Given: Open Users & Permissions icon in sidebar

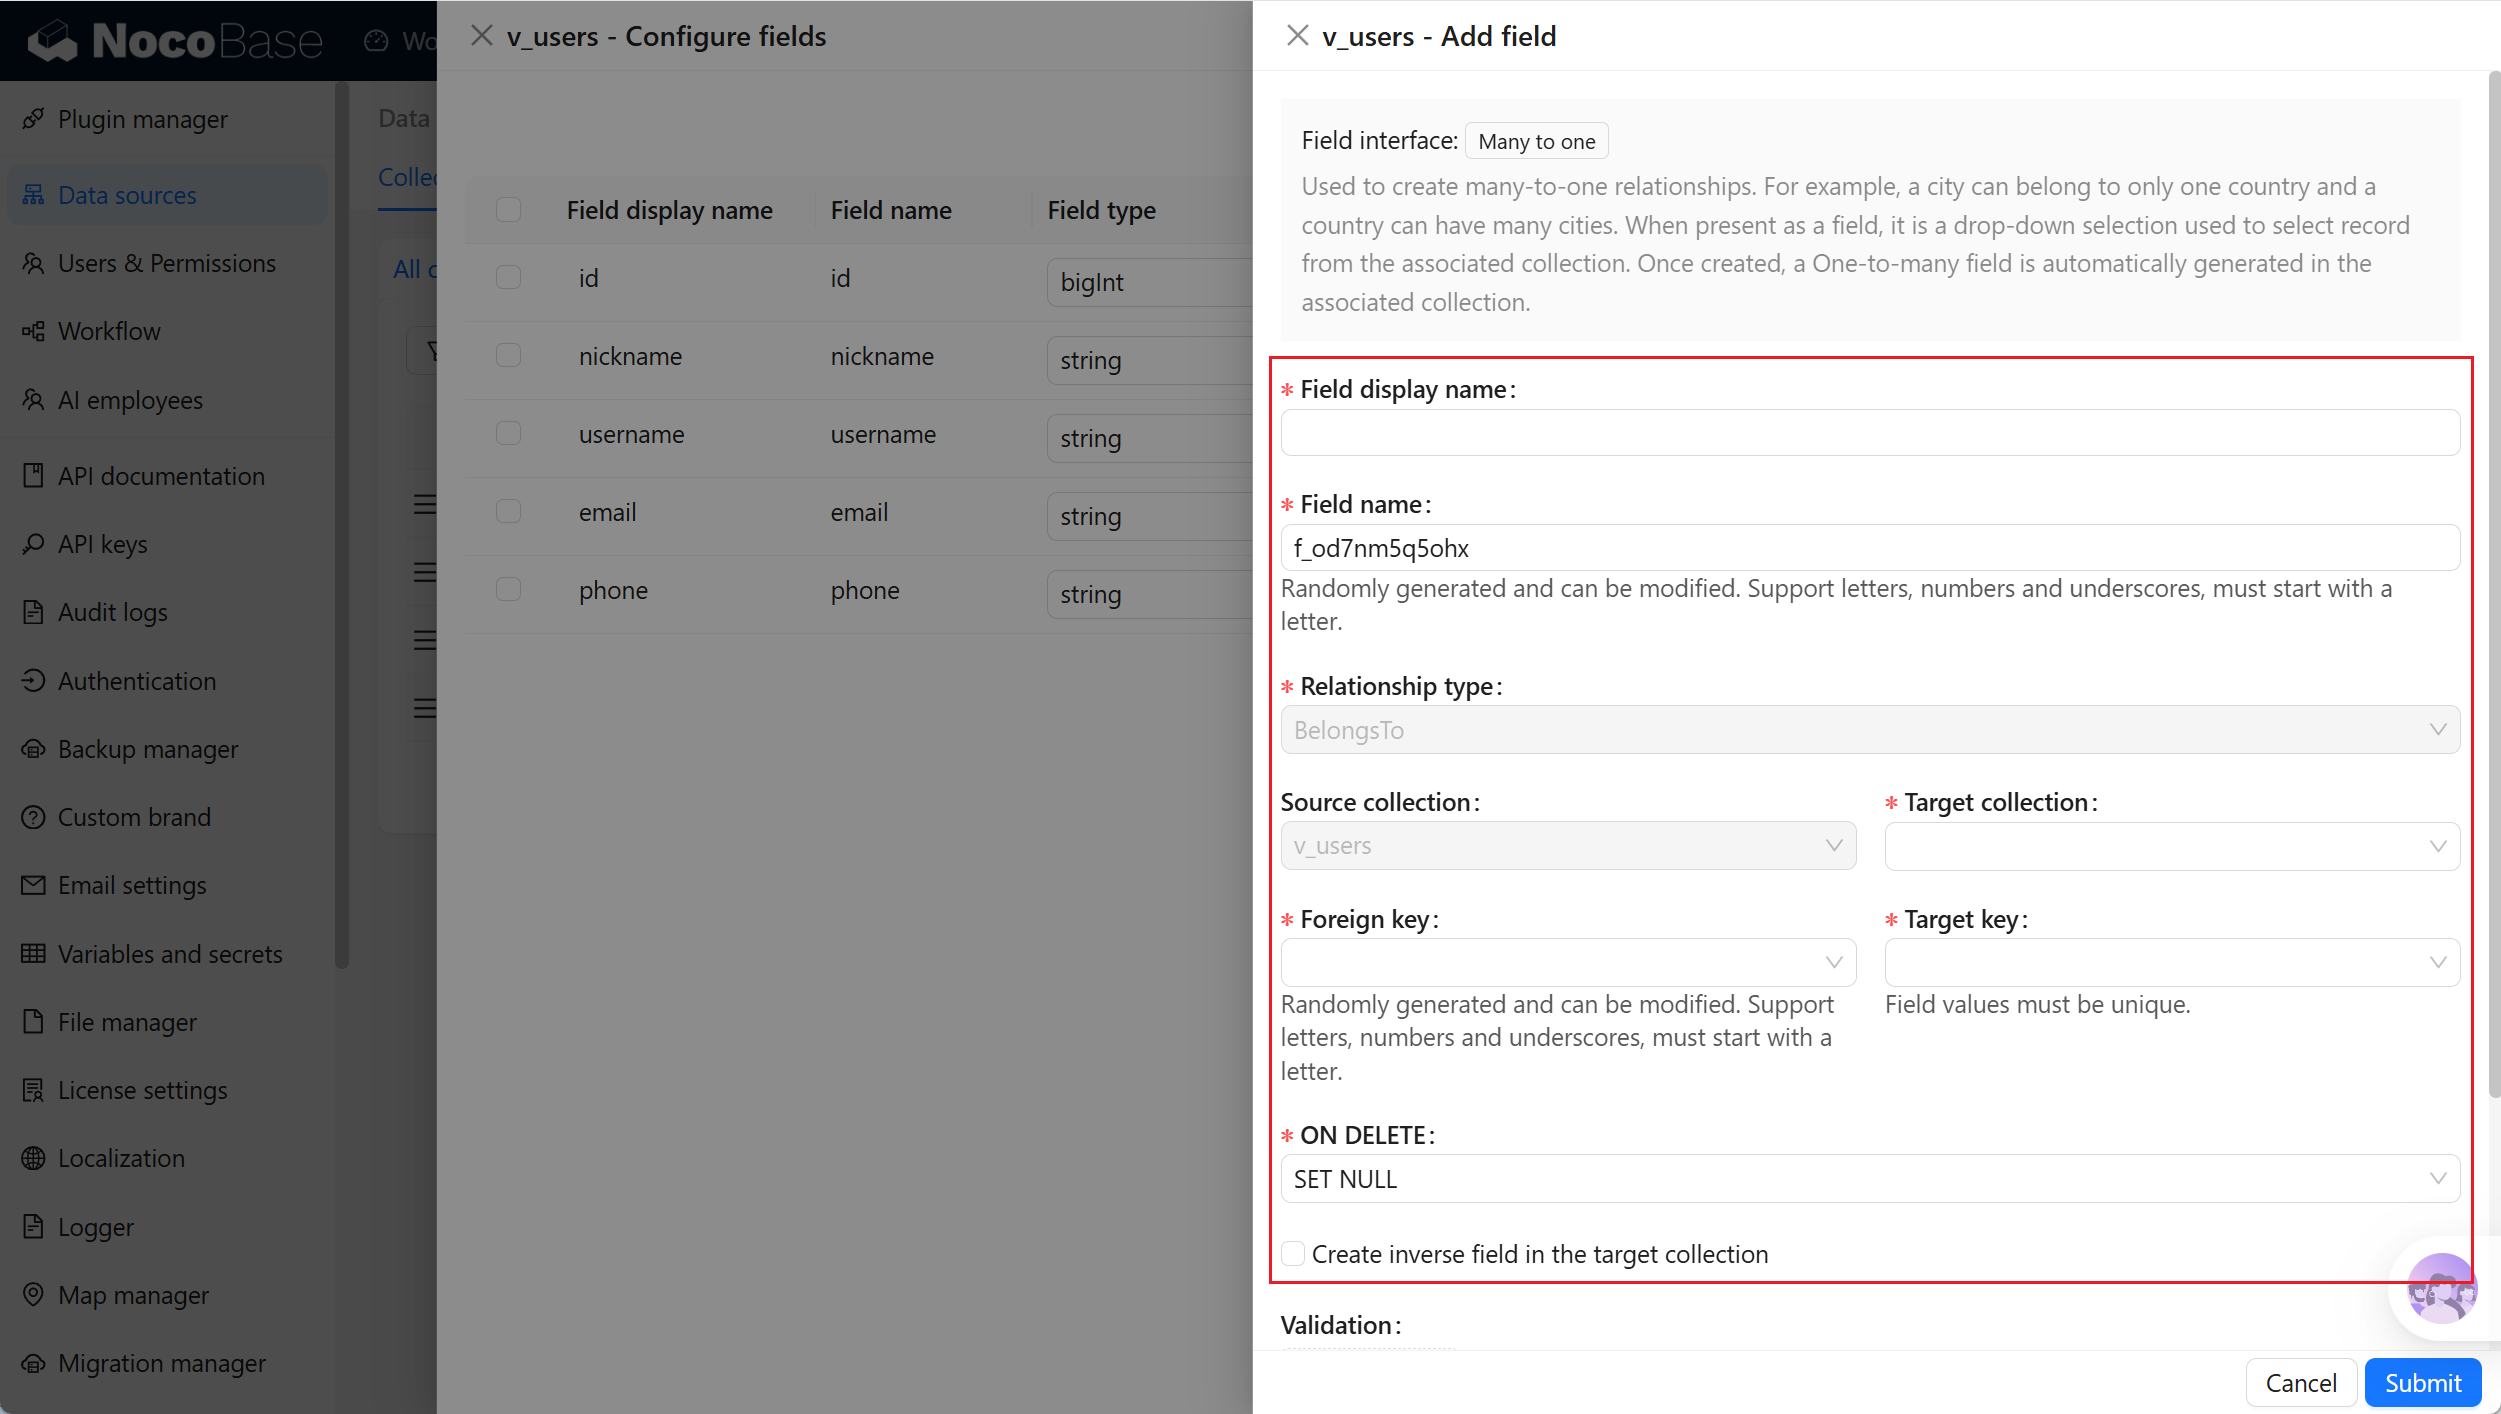Looking at the screenshot, I should (33, 263).
